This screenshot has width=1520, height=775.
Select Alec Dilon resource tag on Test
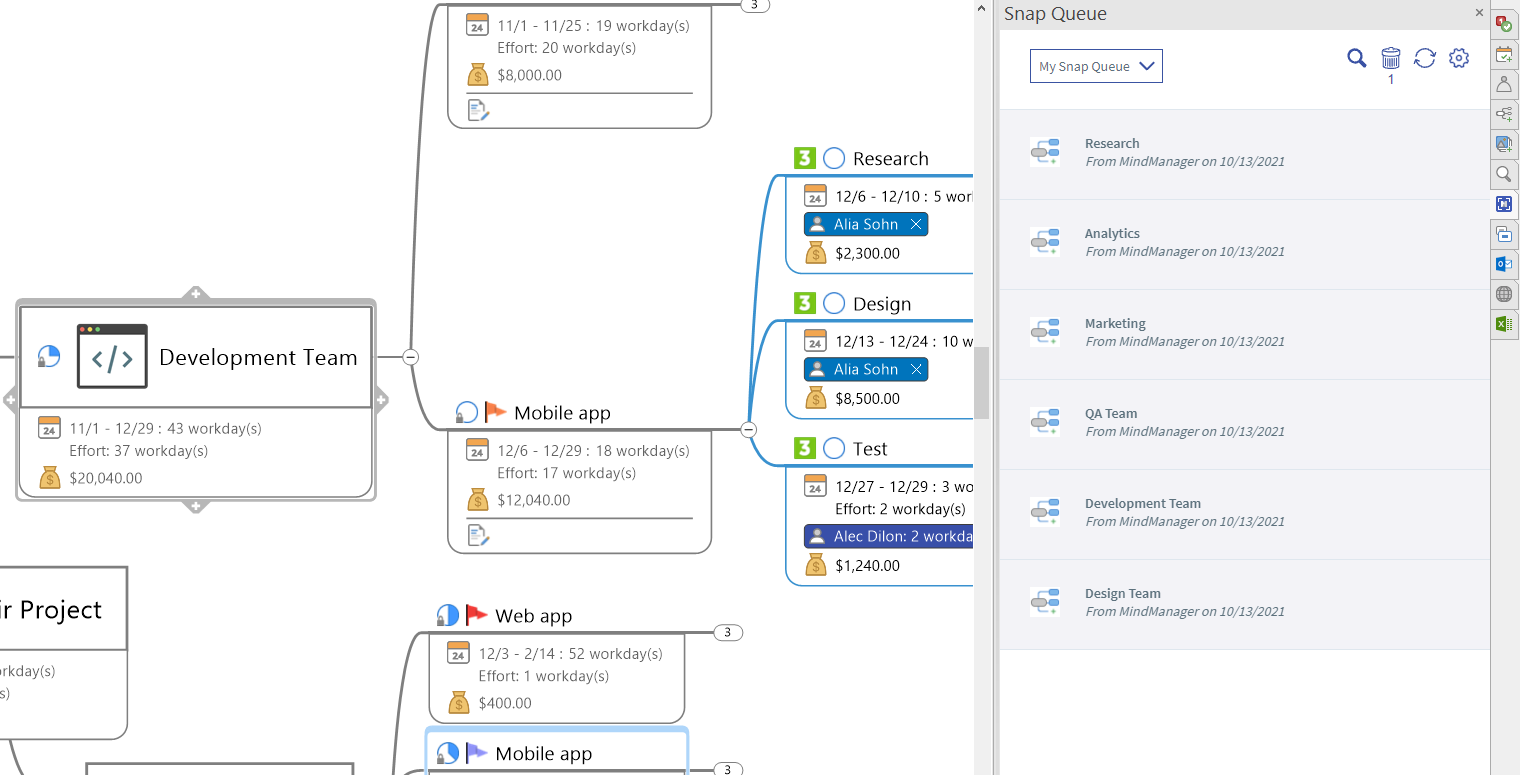pos(889,536)
